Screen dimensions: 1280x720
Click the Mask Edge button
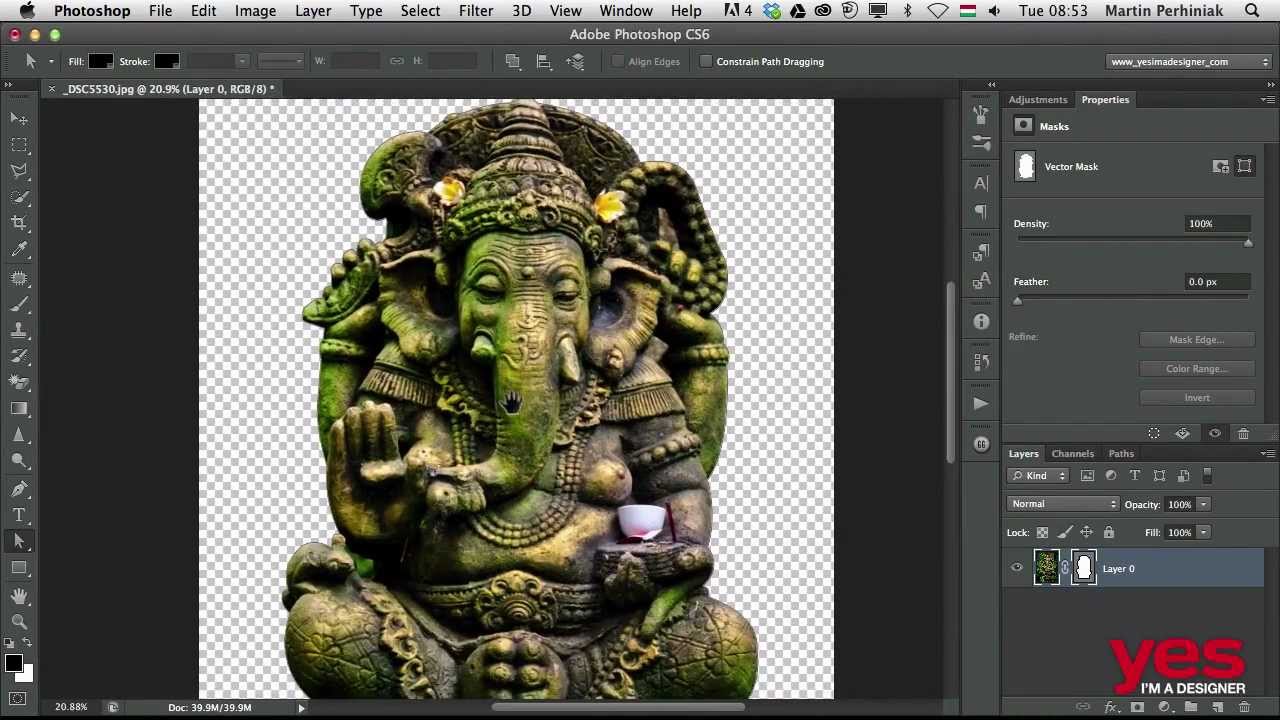(x=1196, y=339)
